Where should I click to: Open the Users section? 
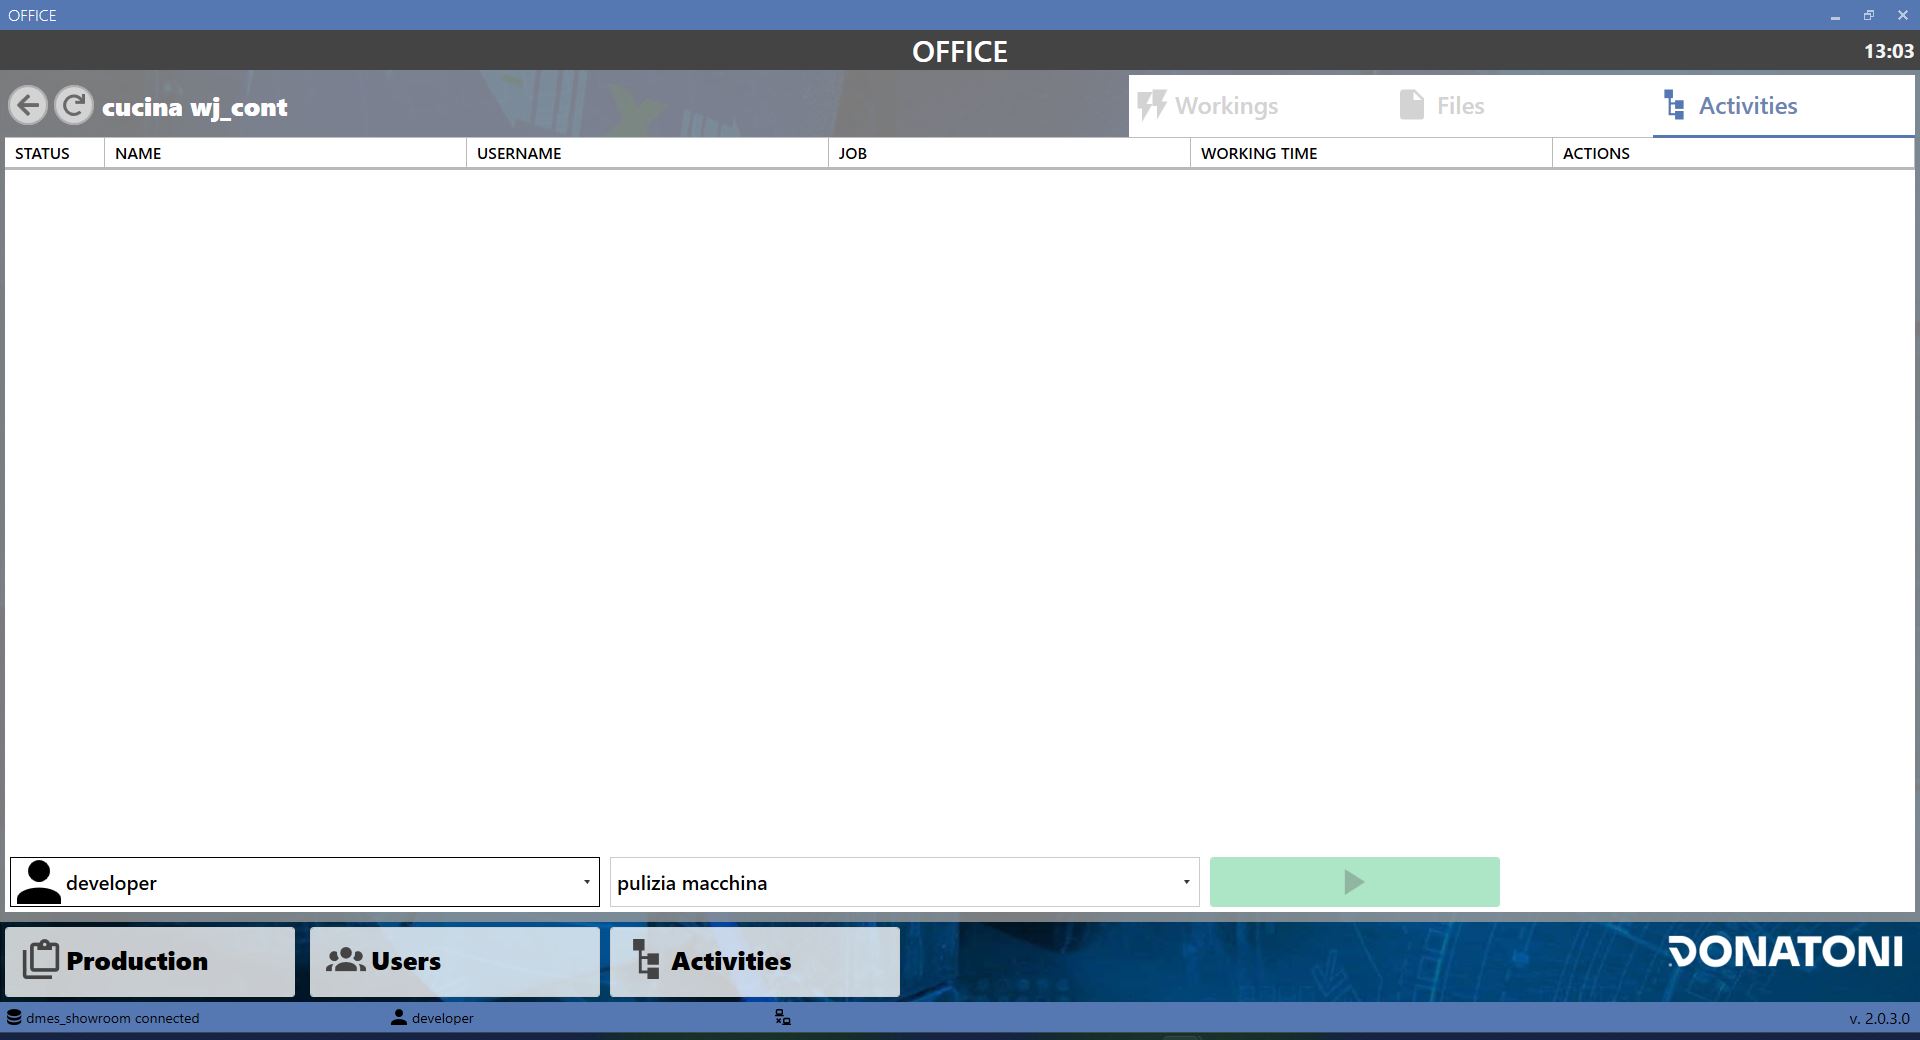(455, 961)
